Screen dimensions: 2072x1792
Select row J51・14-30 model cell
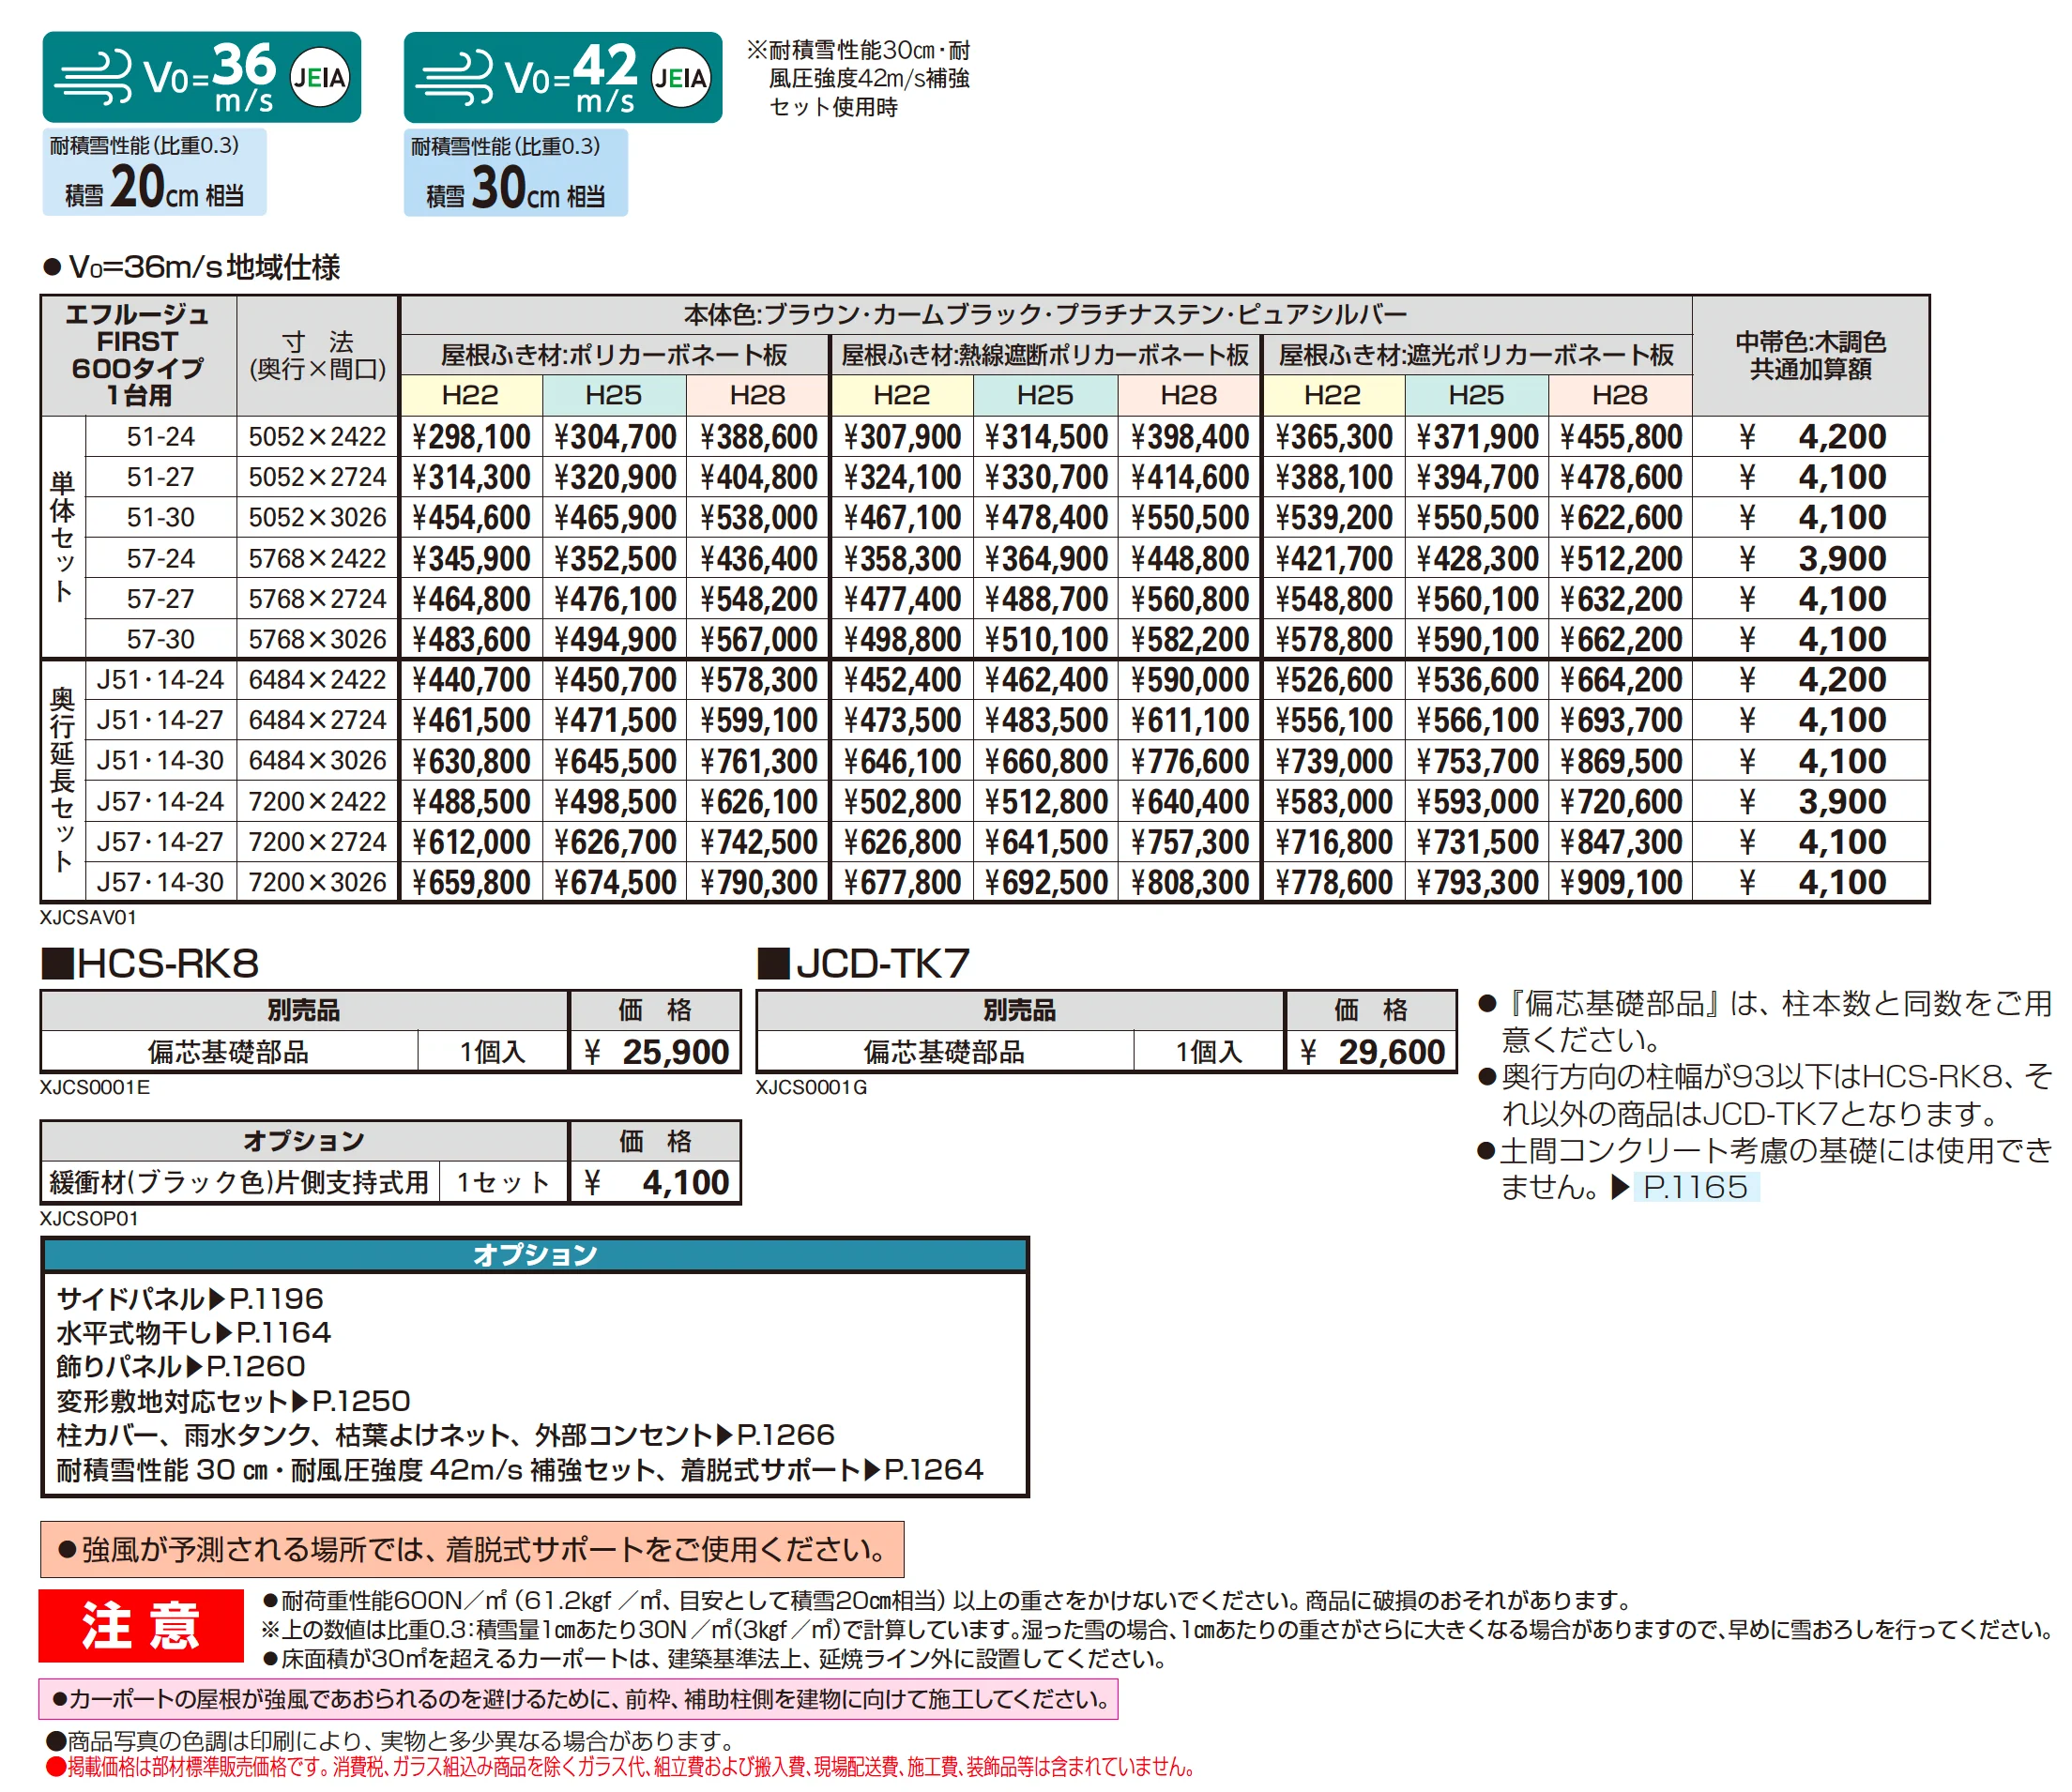tap(161, 761)
